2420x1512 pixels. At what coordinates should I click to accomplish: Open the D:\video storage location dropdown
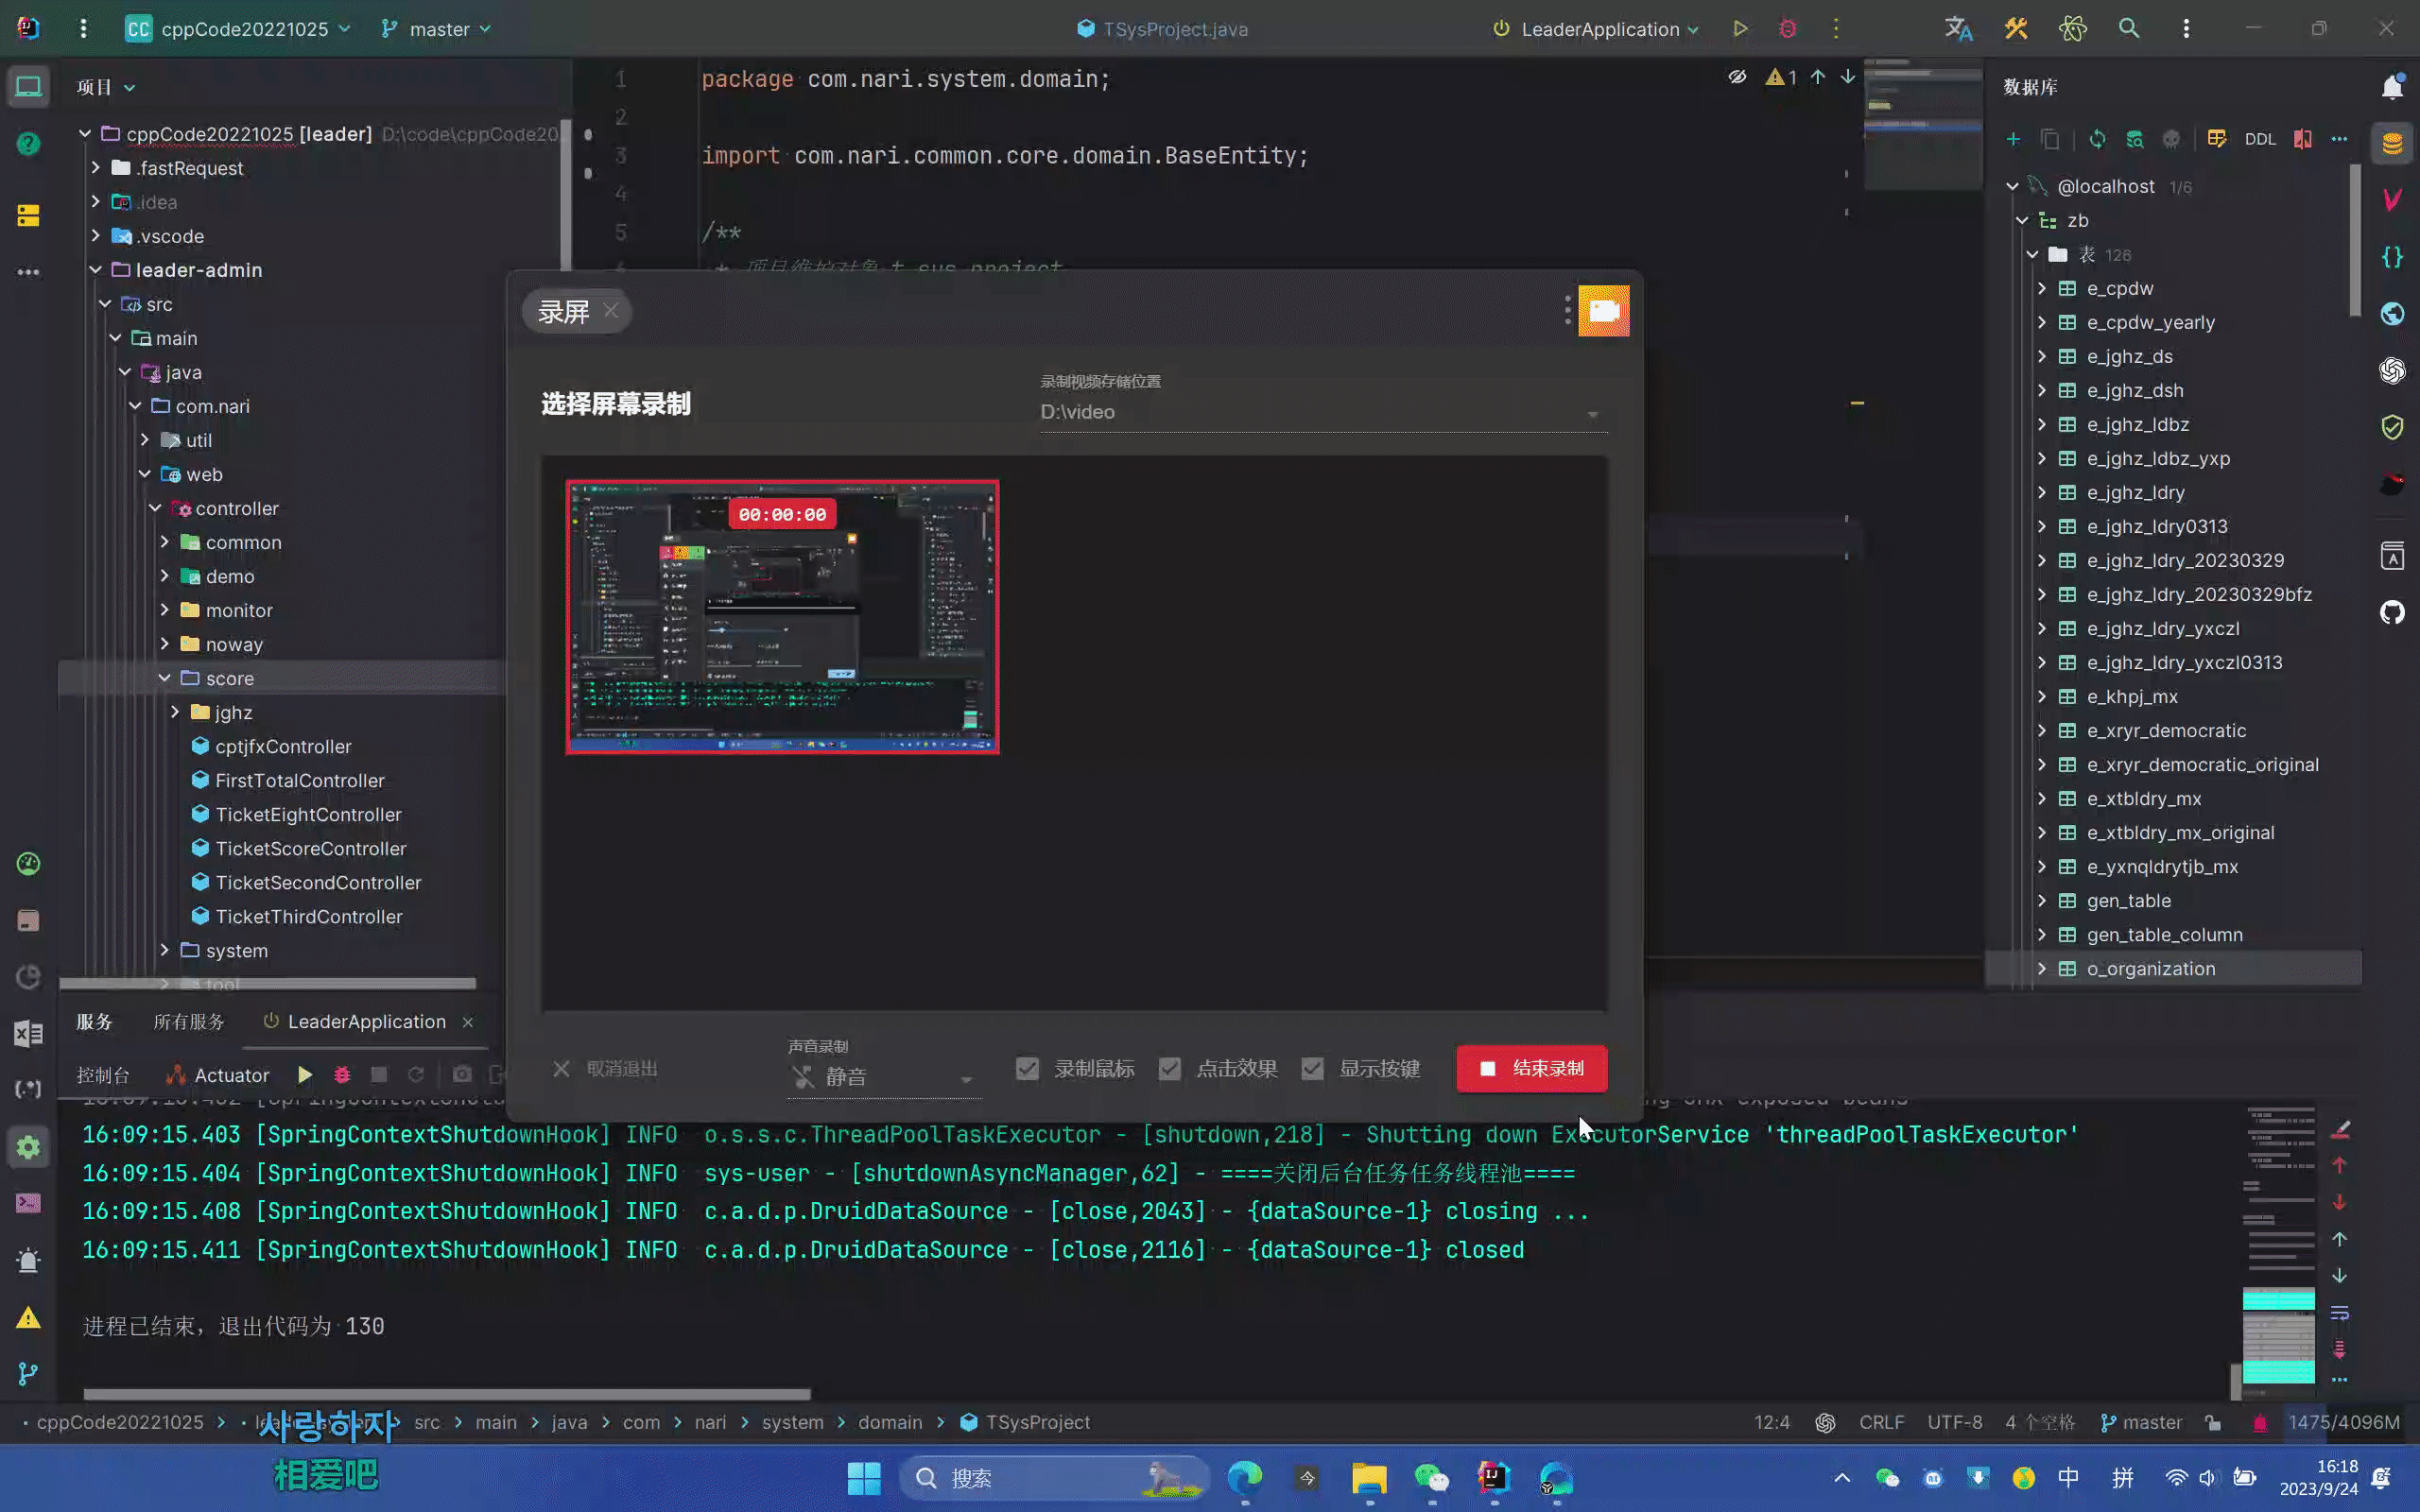[x=1322, y=412]
